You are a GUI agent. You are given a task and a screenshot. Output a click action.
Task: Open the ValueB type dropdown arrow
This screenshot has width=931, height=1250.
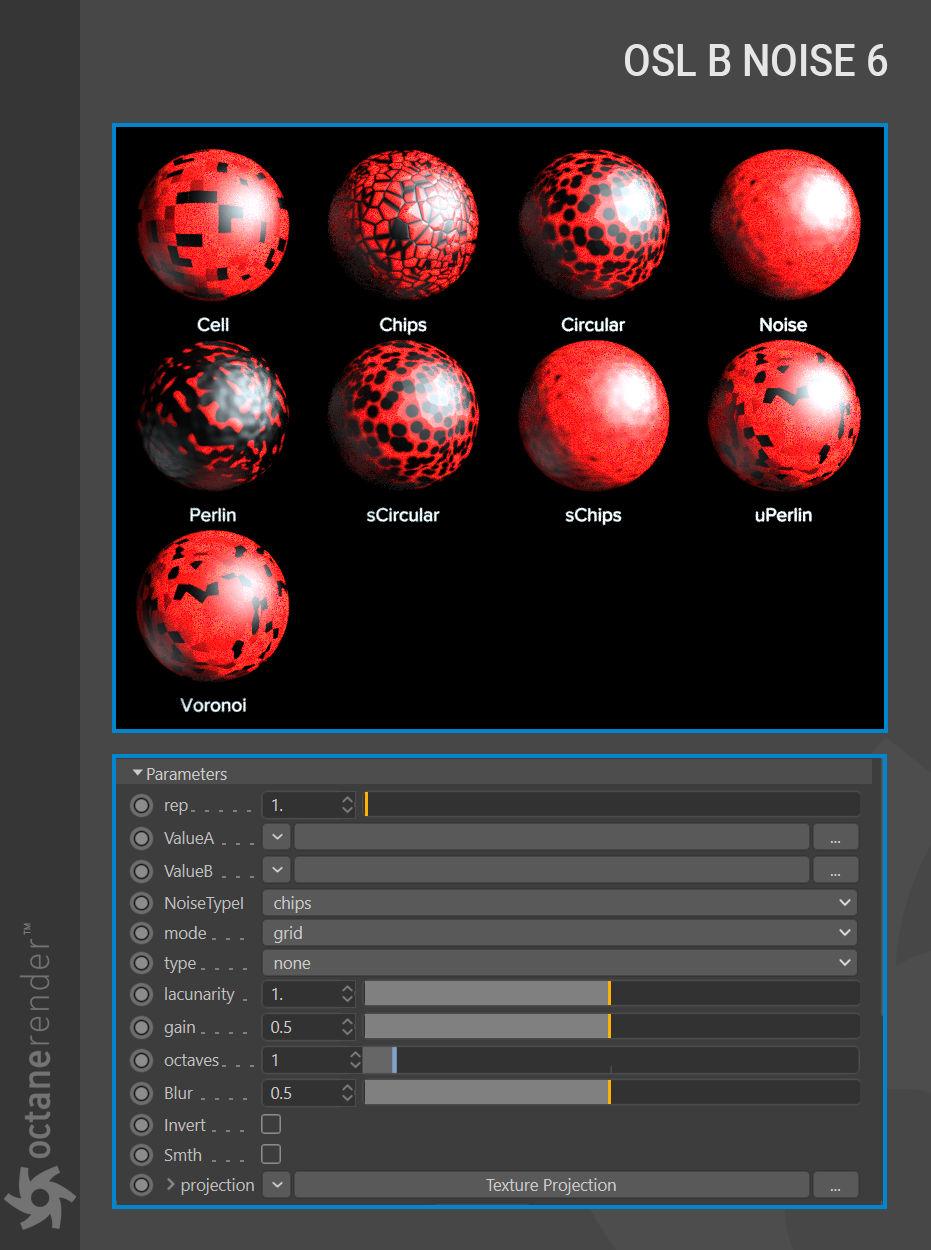tap(277, 870)
